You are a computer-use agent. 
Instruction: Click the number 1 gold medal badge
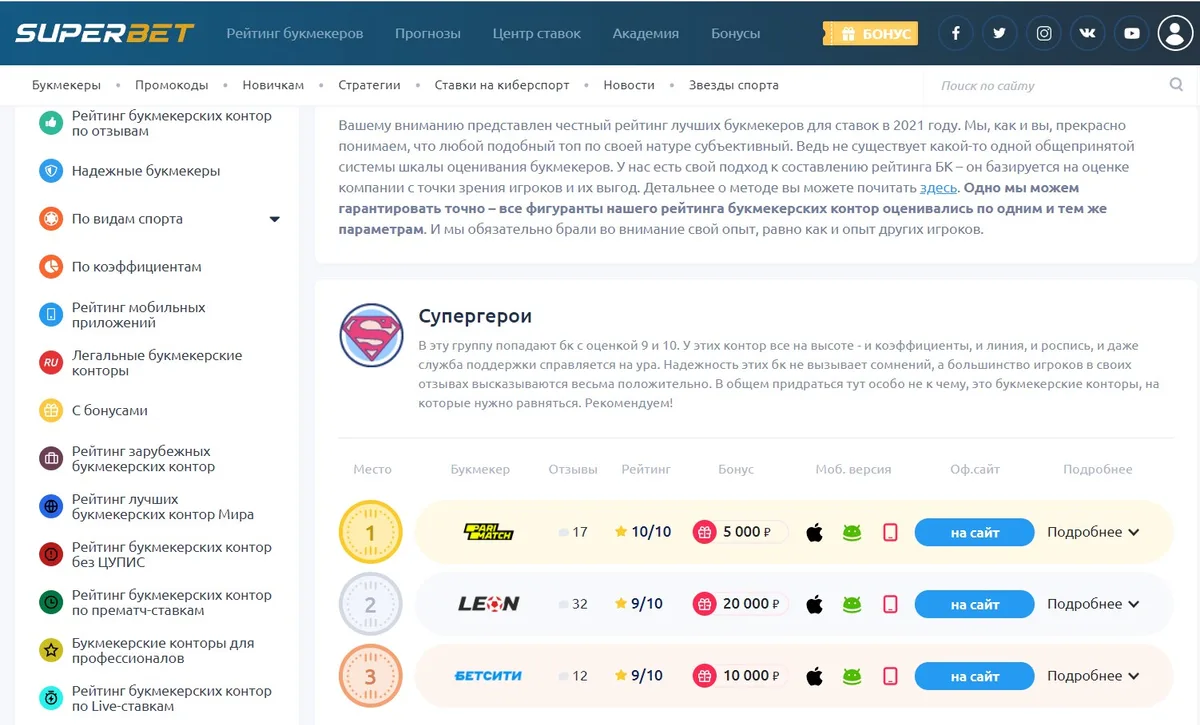click(370, 532)
